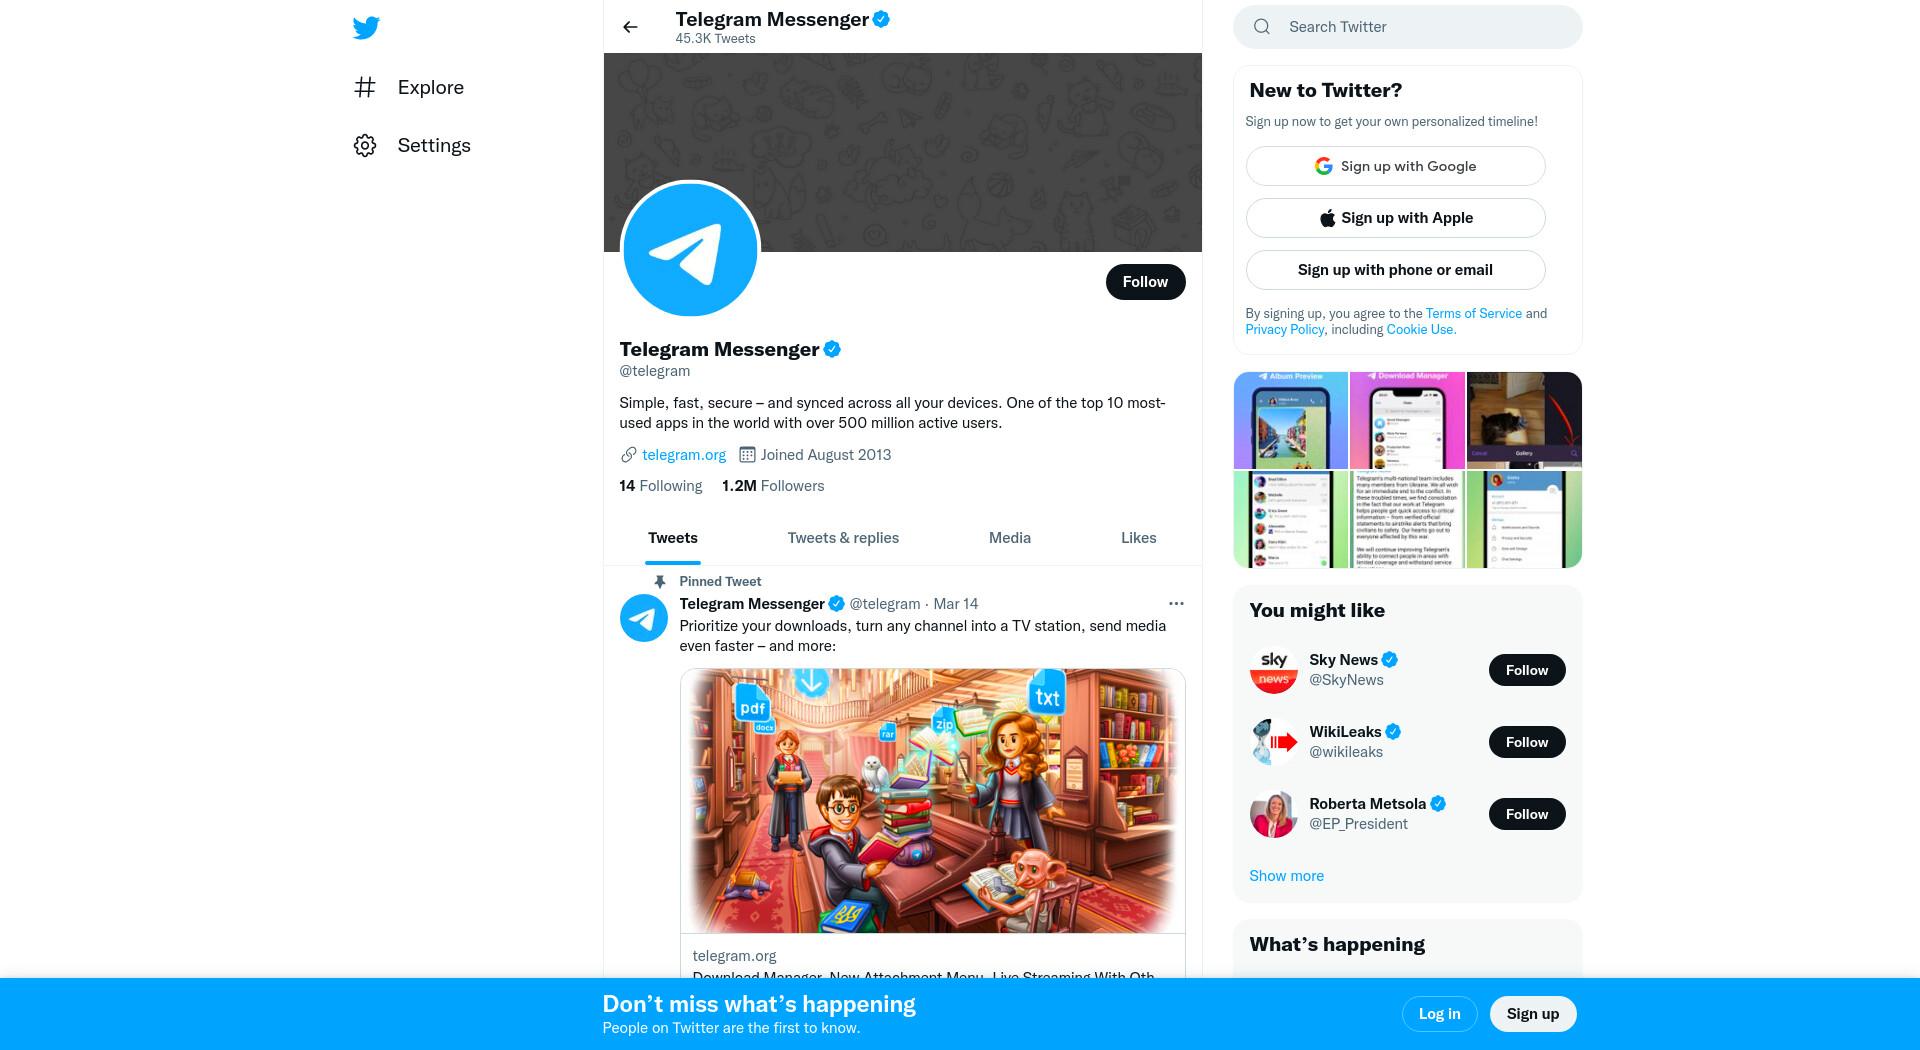This screenshot has height=1050, width=1920.
Task: Focus the Search Twitter field
Action: tap(1408, 27)
